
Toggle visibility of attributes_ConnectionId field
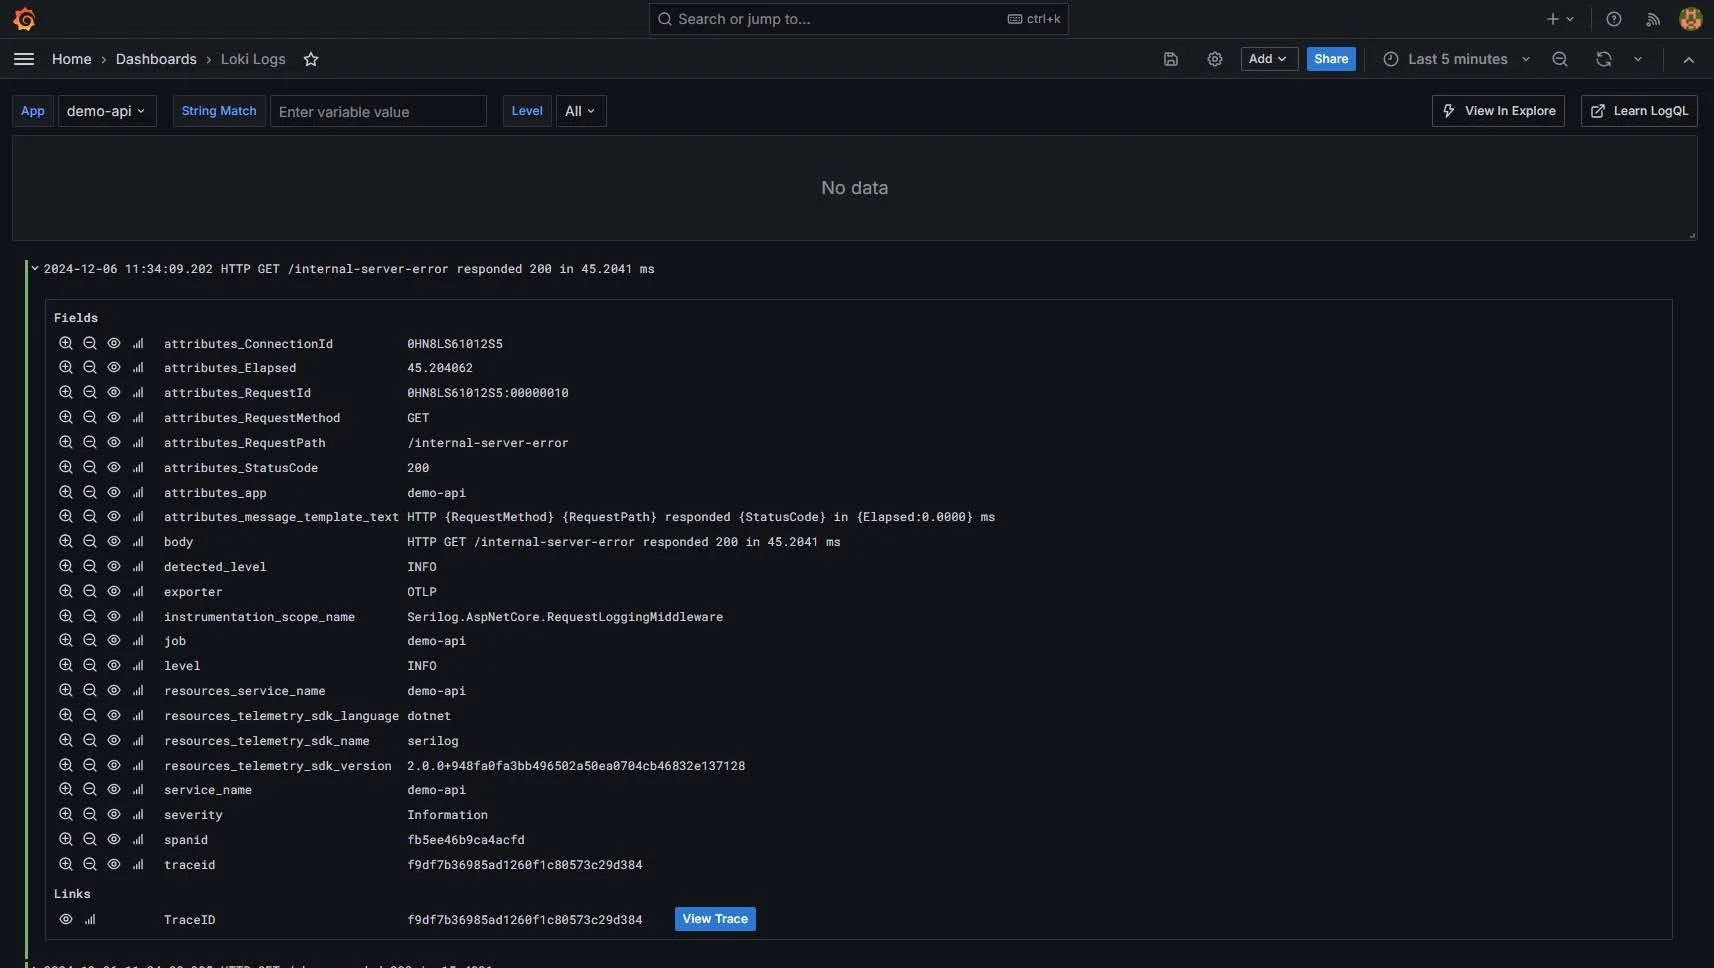tap(114, 343)
